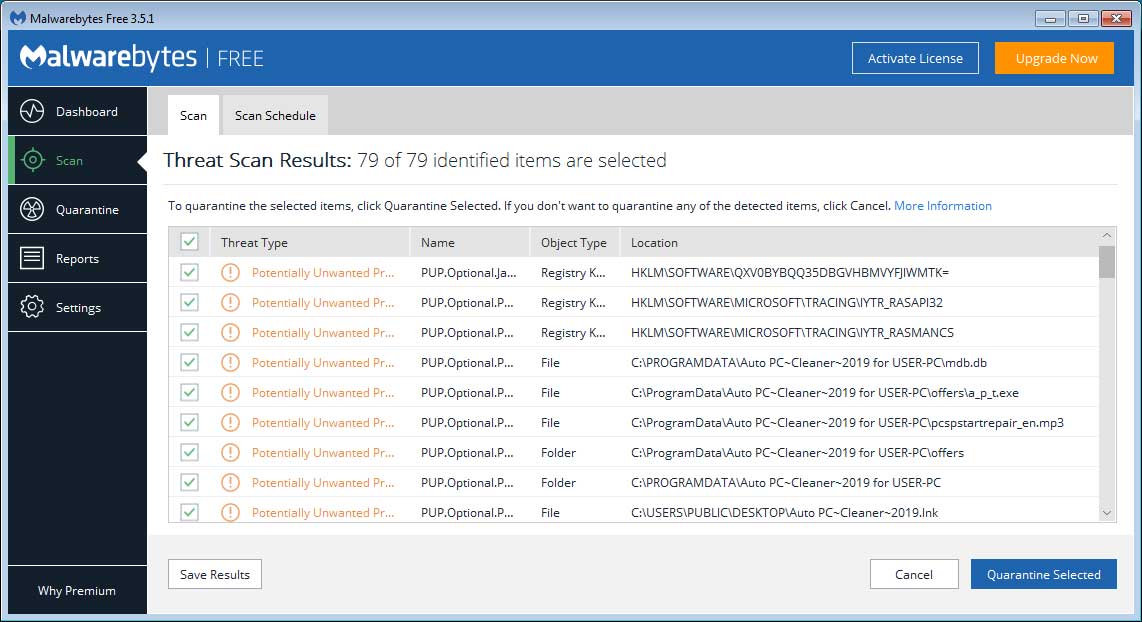Click the warning icon beside the mdb.db threat
The height and width of the screenshot is (622, 1142).
click(230, 362)
